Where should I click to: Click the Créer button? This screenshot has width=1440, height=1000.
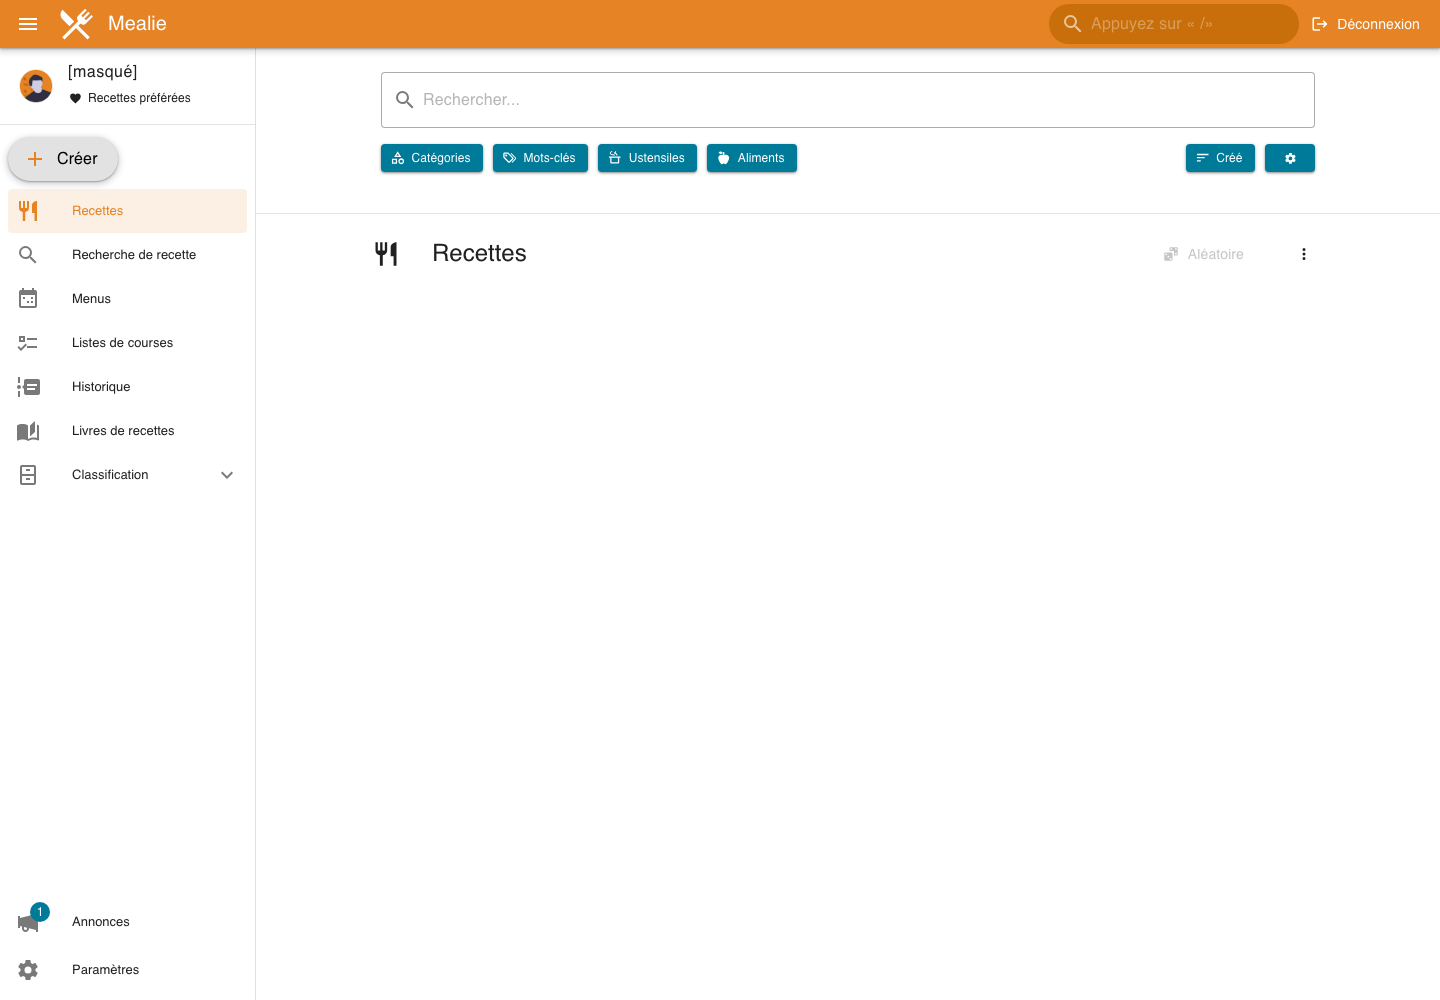(x=63, y=159)
